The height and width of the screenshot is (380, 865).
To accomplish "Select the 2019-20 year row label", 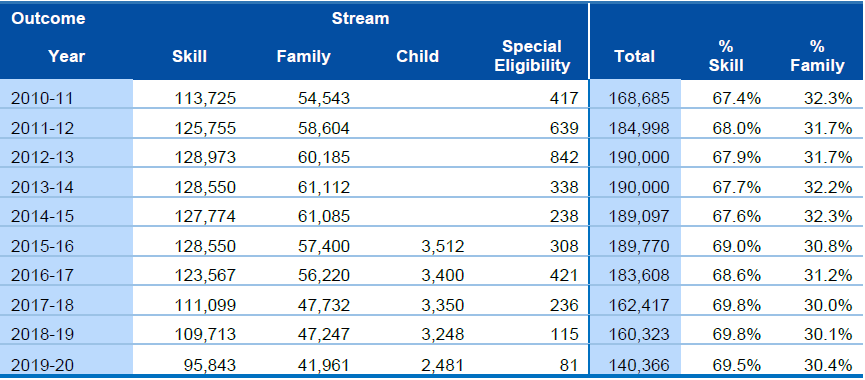I will click(x=42, y=365).
